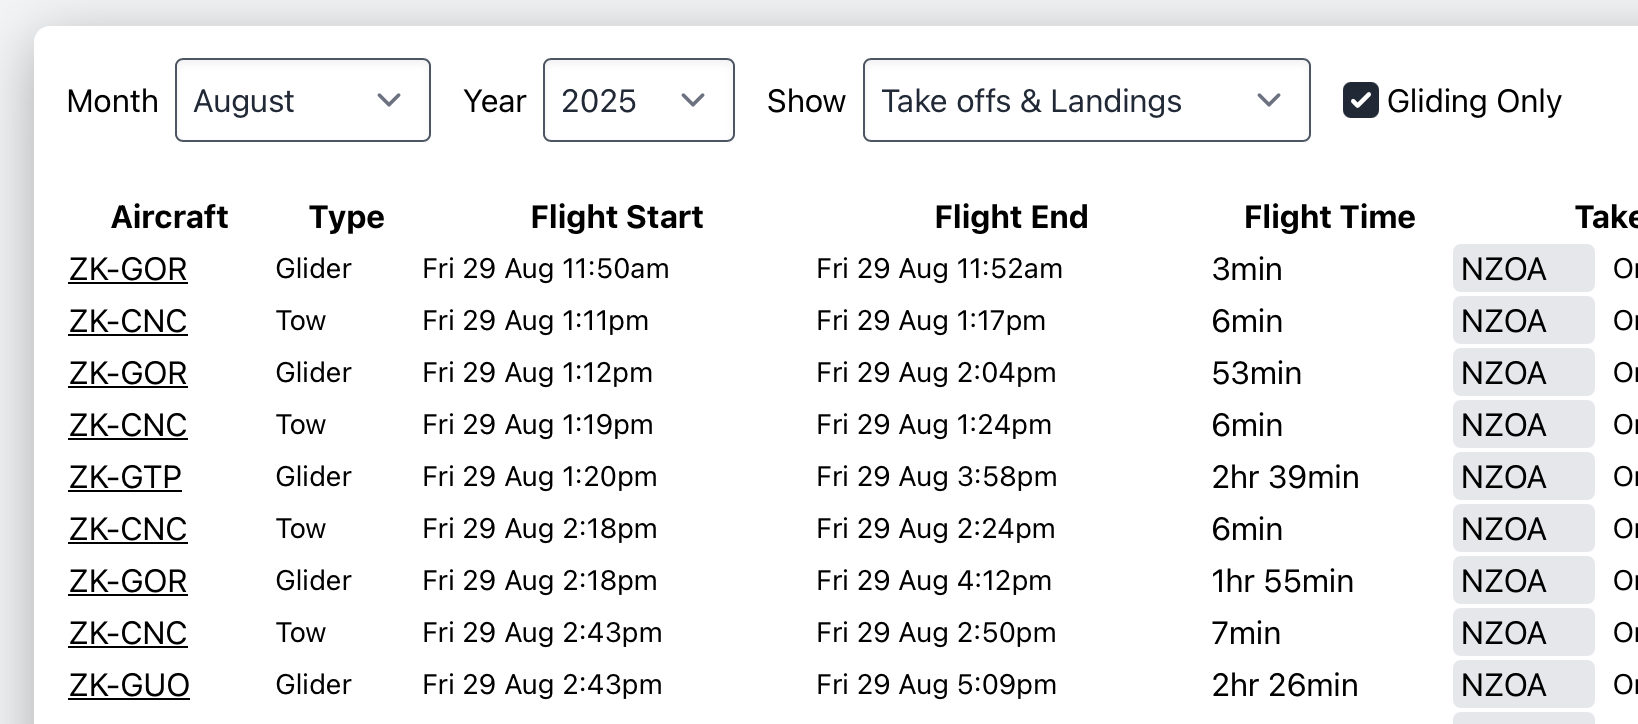Click ZK-CNC link for 1:11pm tow
Viewport: 1638px width, 724px height.
coord(128,321)
